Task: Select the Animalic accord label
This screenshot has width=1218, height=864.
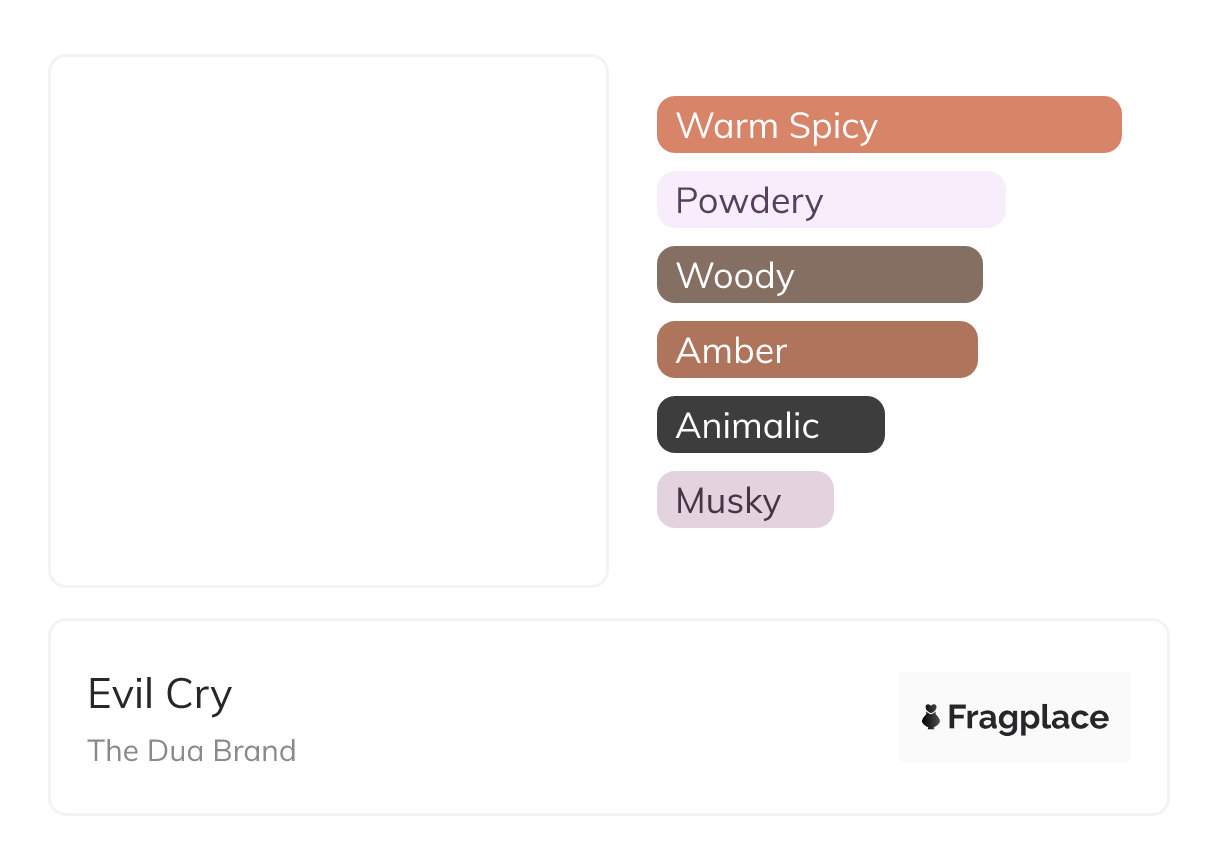Action: point(748,425)
